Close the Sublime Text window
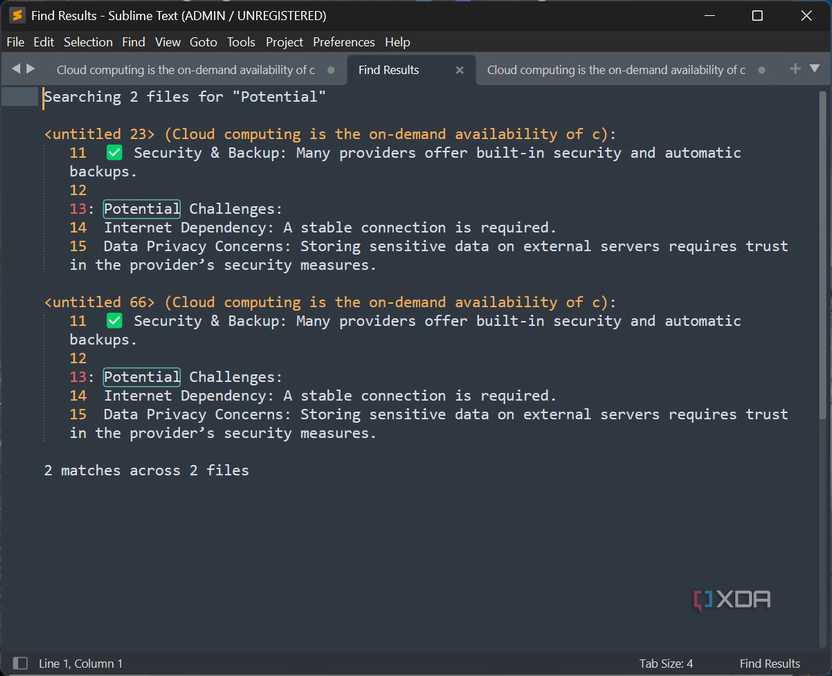Screen dimensions: 832x676 click(806, 15)
